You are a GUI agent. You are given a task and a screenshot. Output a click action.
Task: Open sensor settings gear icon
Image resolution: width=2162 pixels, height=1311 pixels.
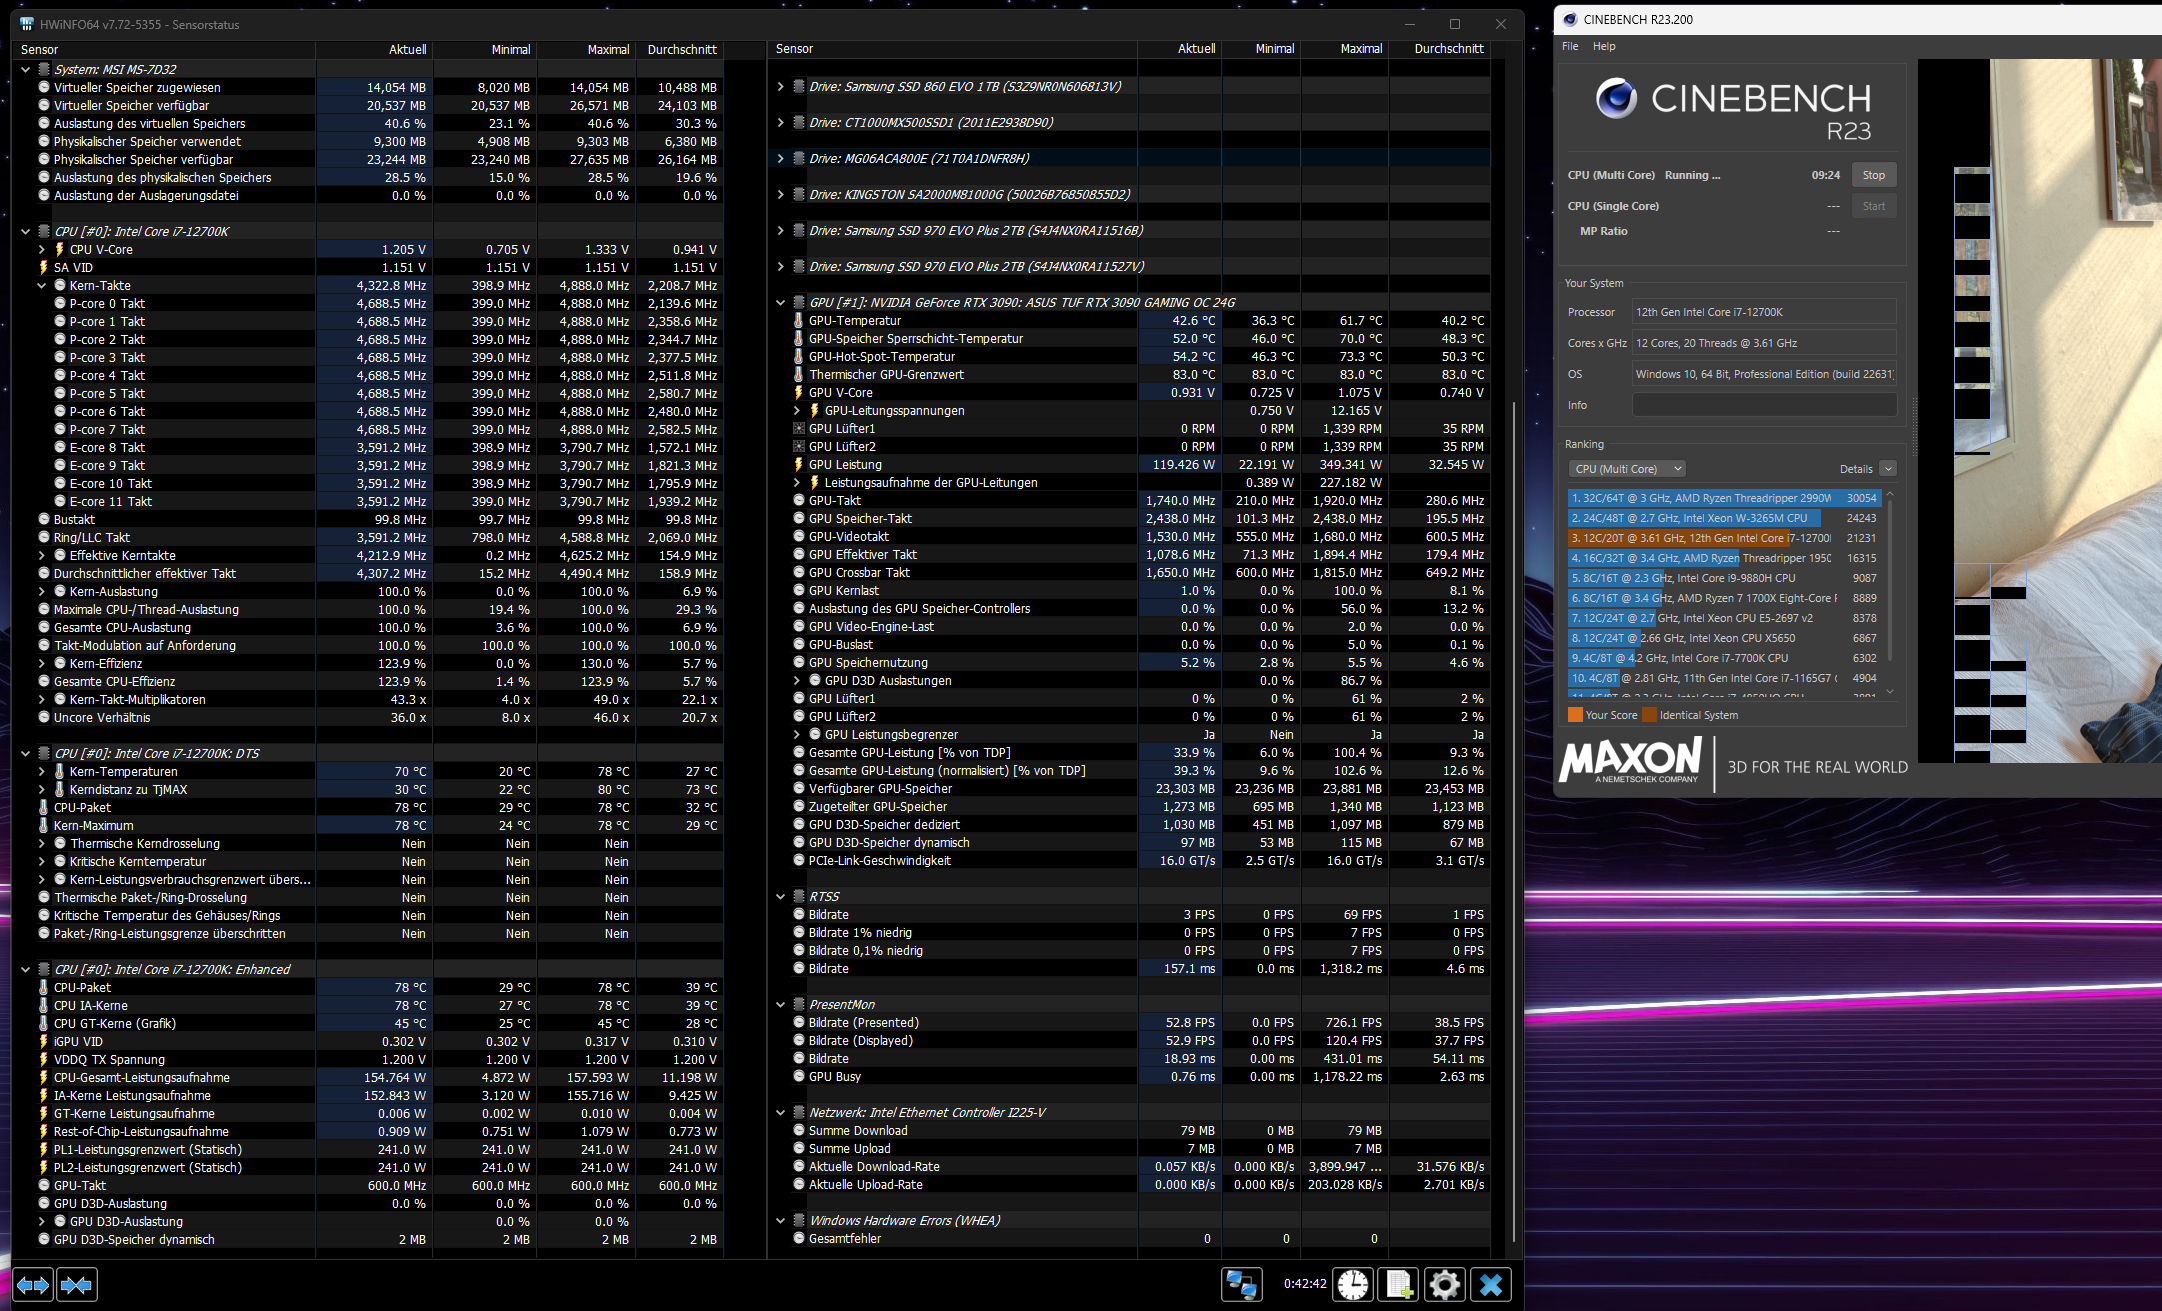pos(1444,1285)
